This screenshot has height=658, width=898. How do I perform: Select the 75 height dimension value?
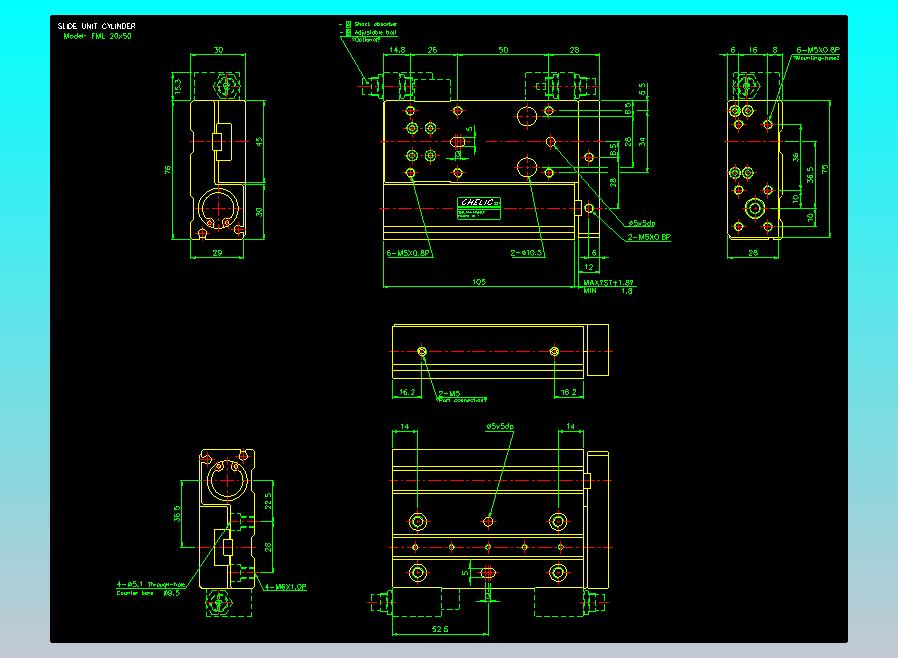pos(825,170)
